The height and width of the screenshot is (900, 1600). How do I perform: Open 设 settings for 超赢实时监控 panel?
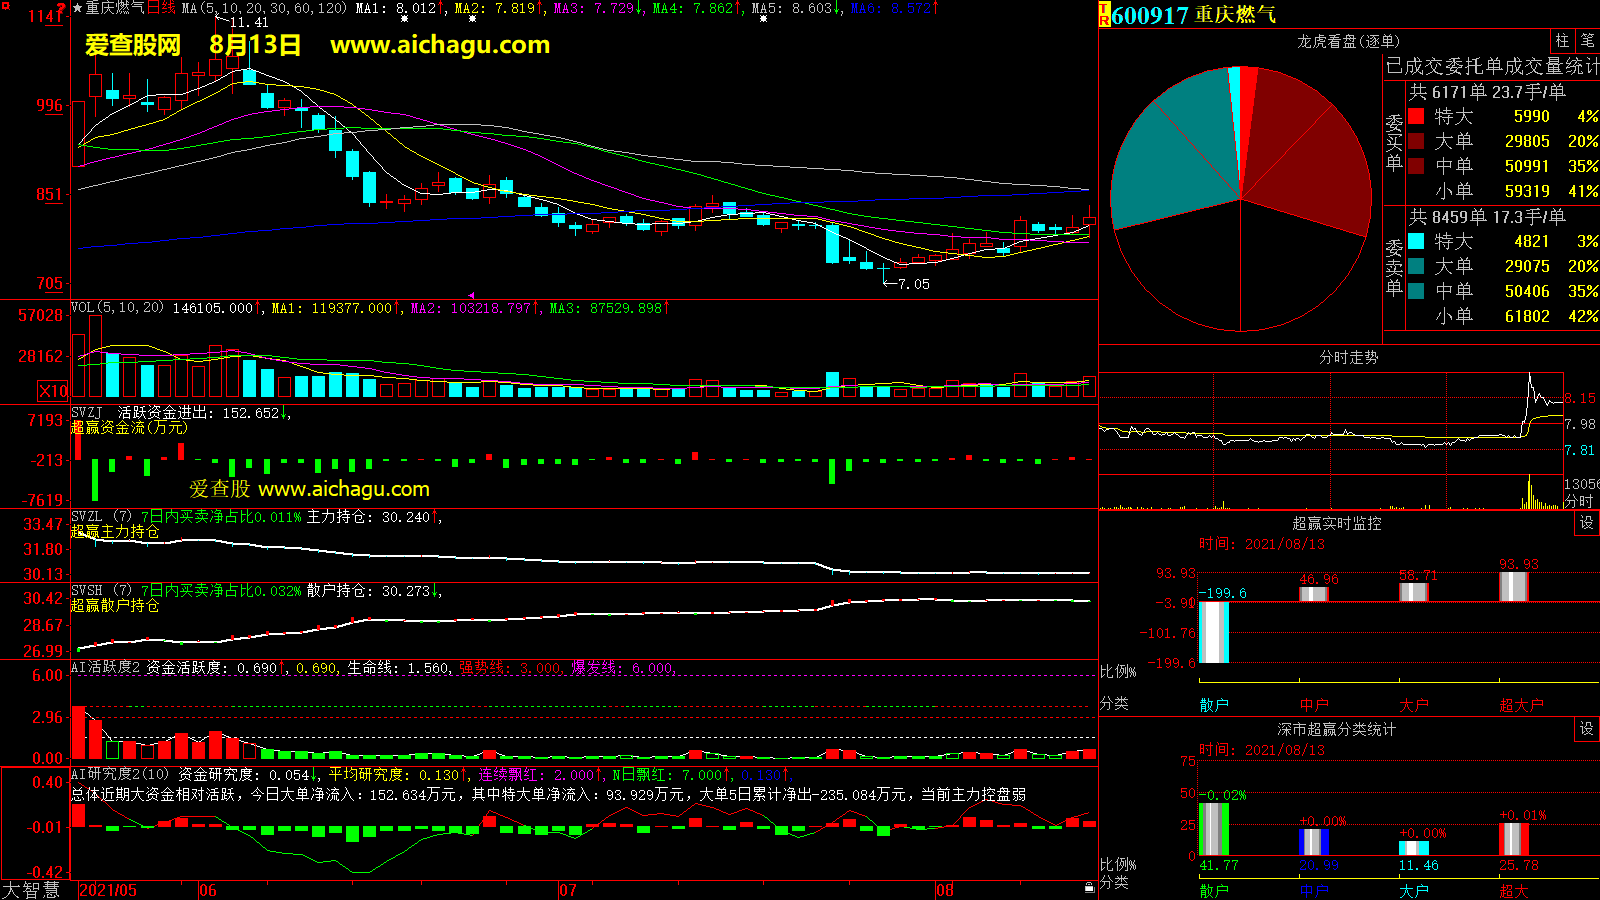[x=1586, y=523]
